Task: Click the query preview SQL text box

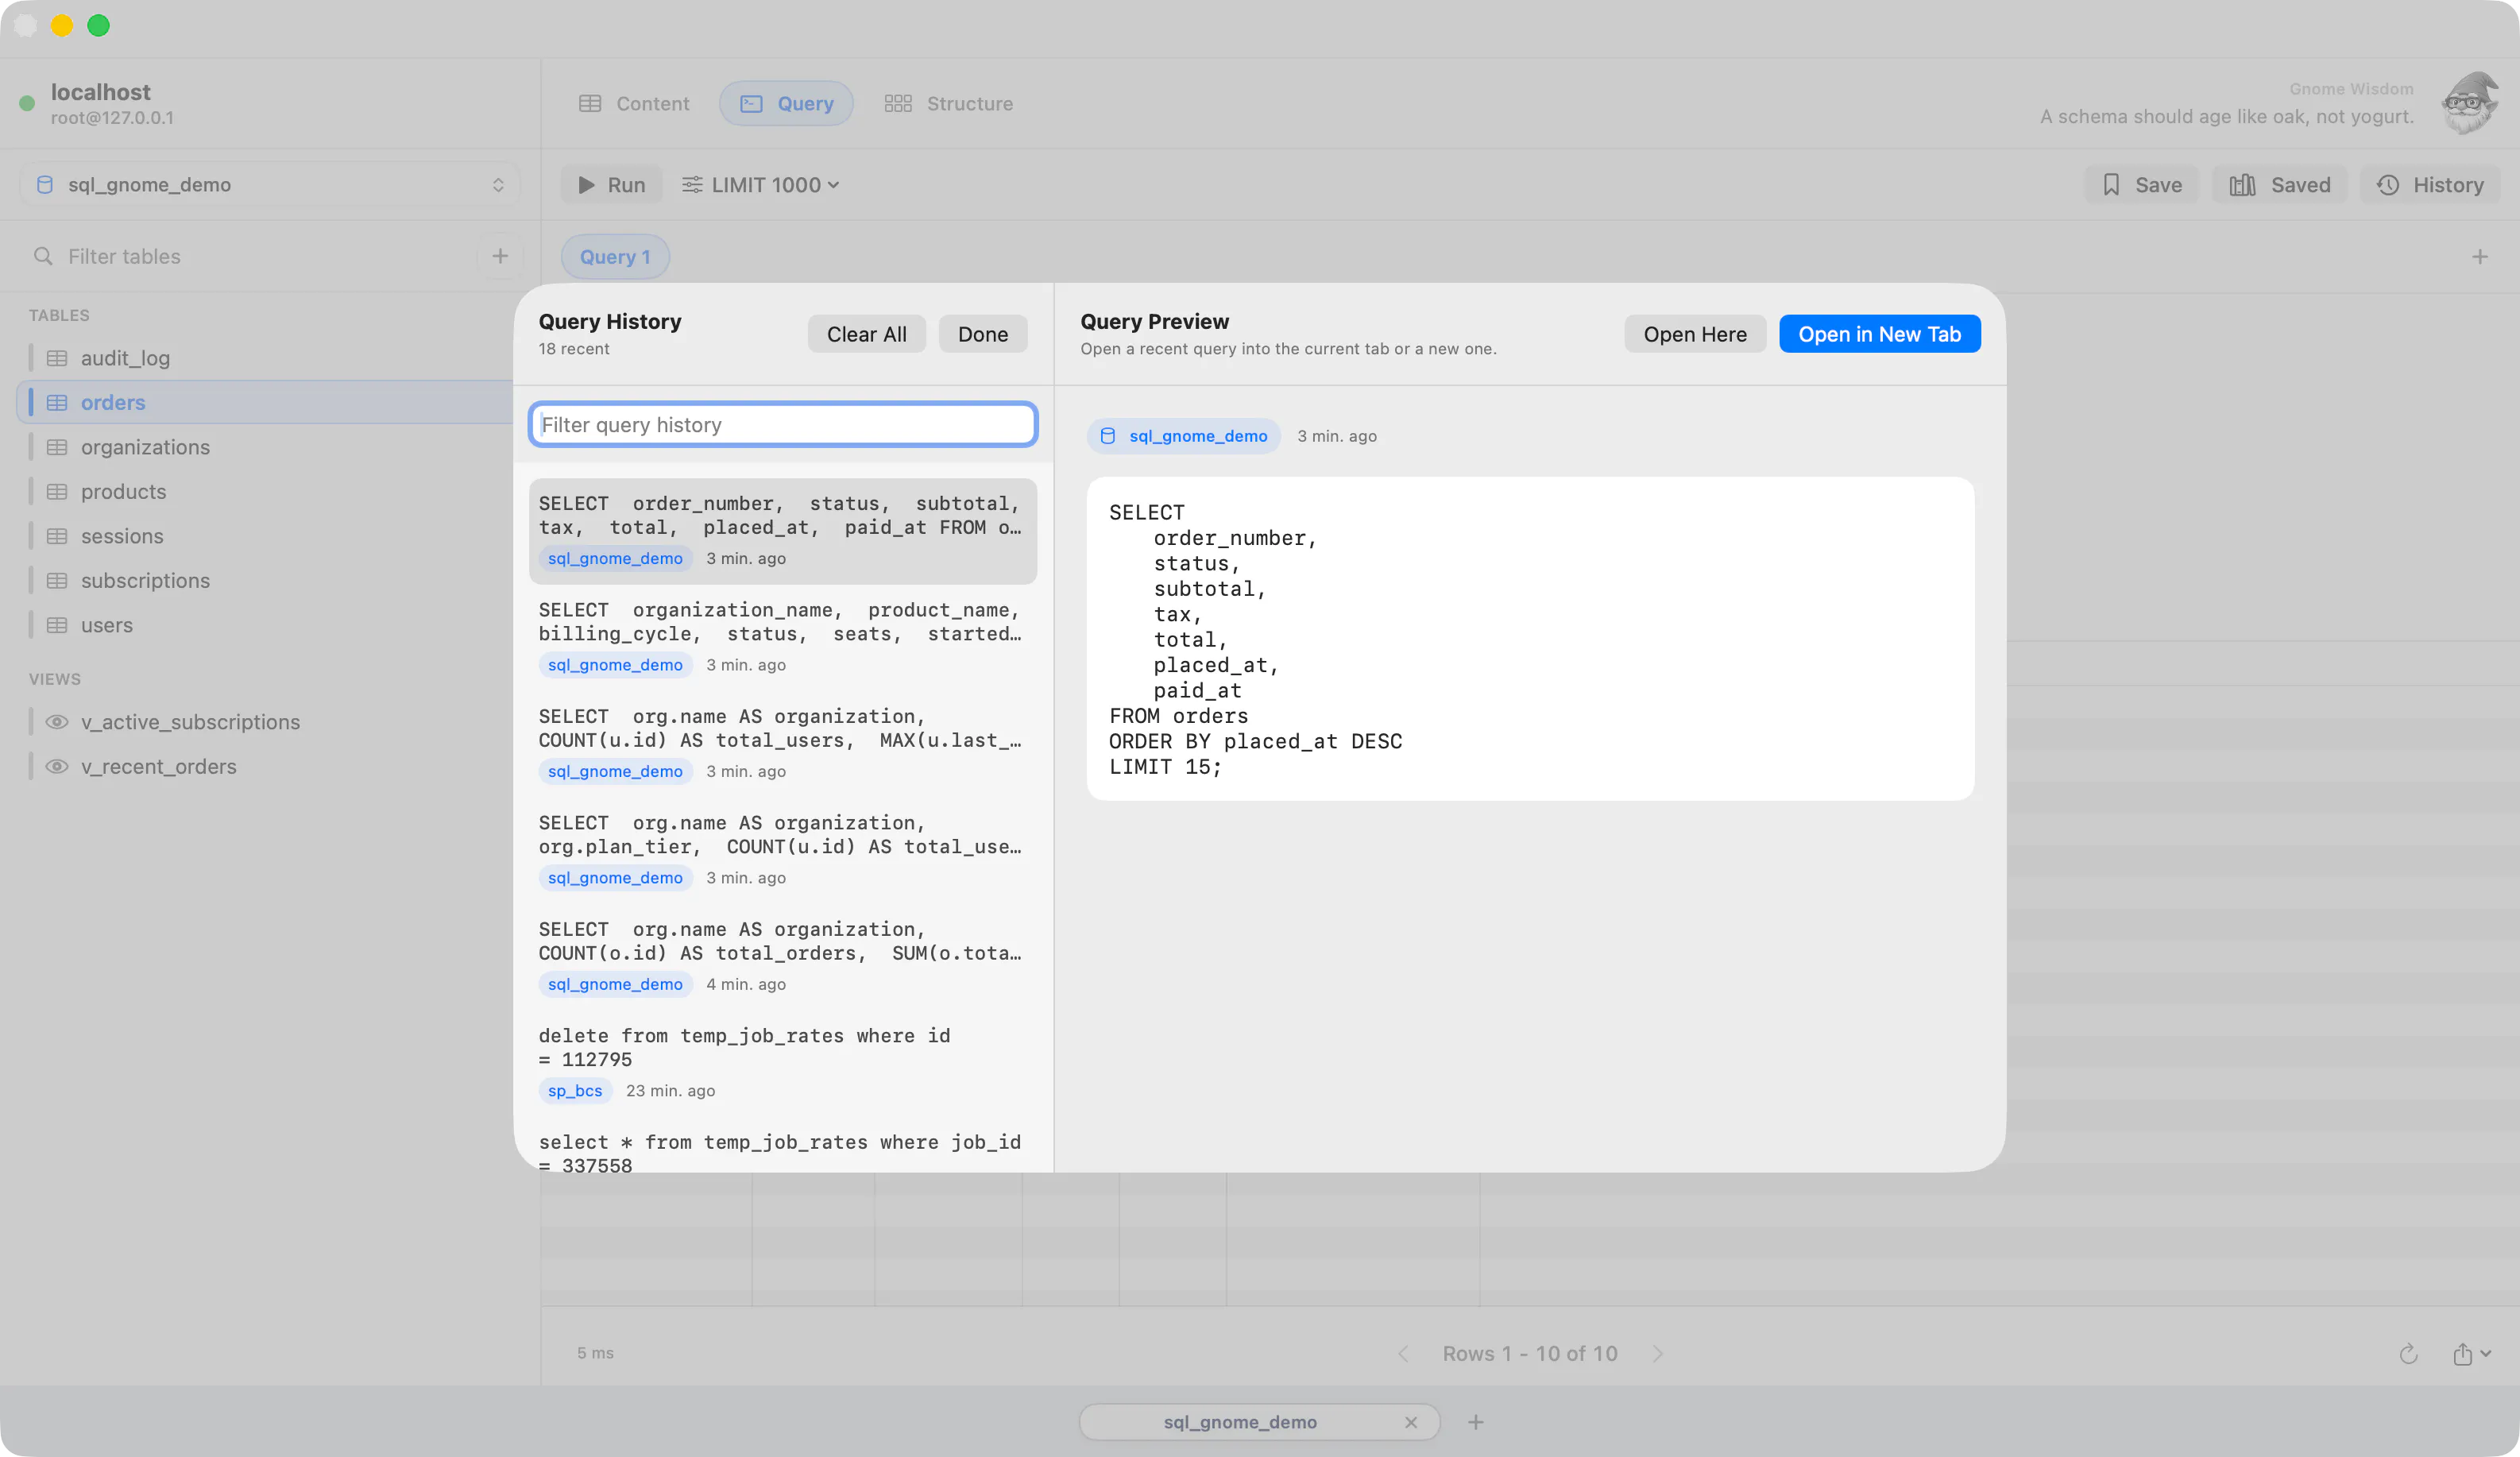Action: (x=1530, y=639)
